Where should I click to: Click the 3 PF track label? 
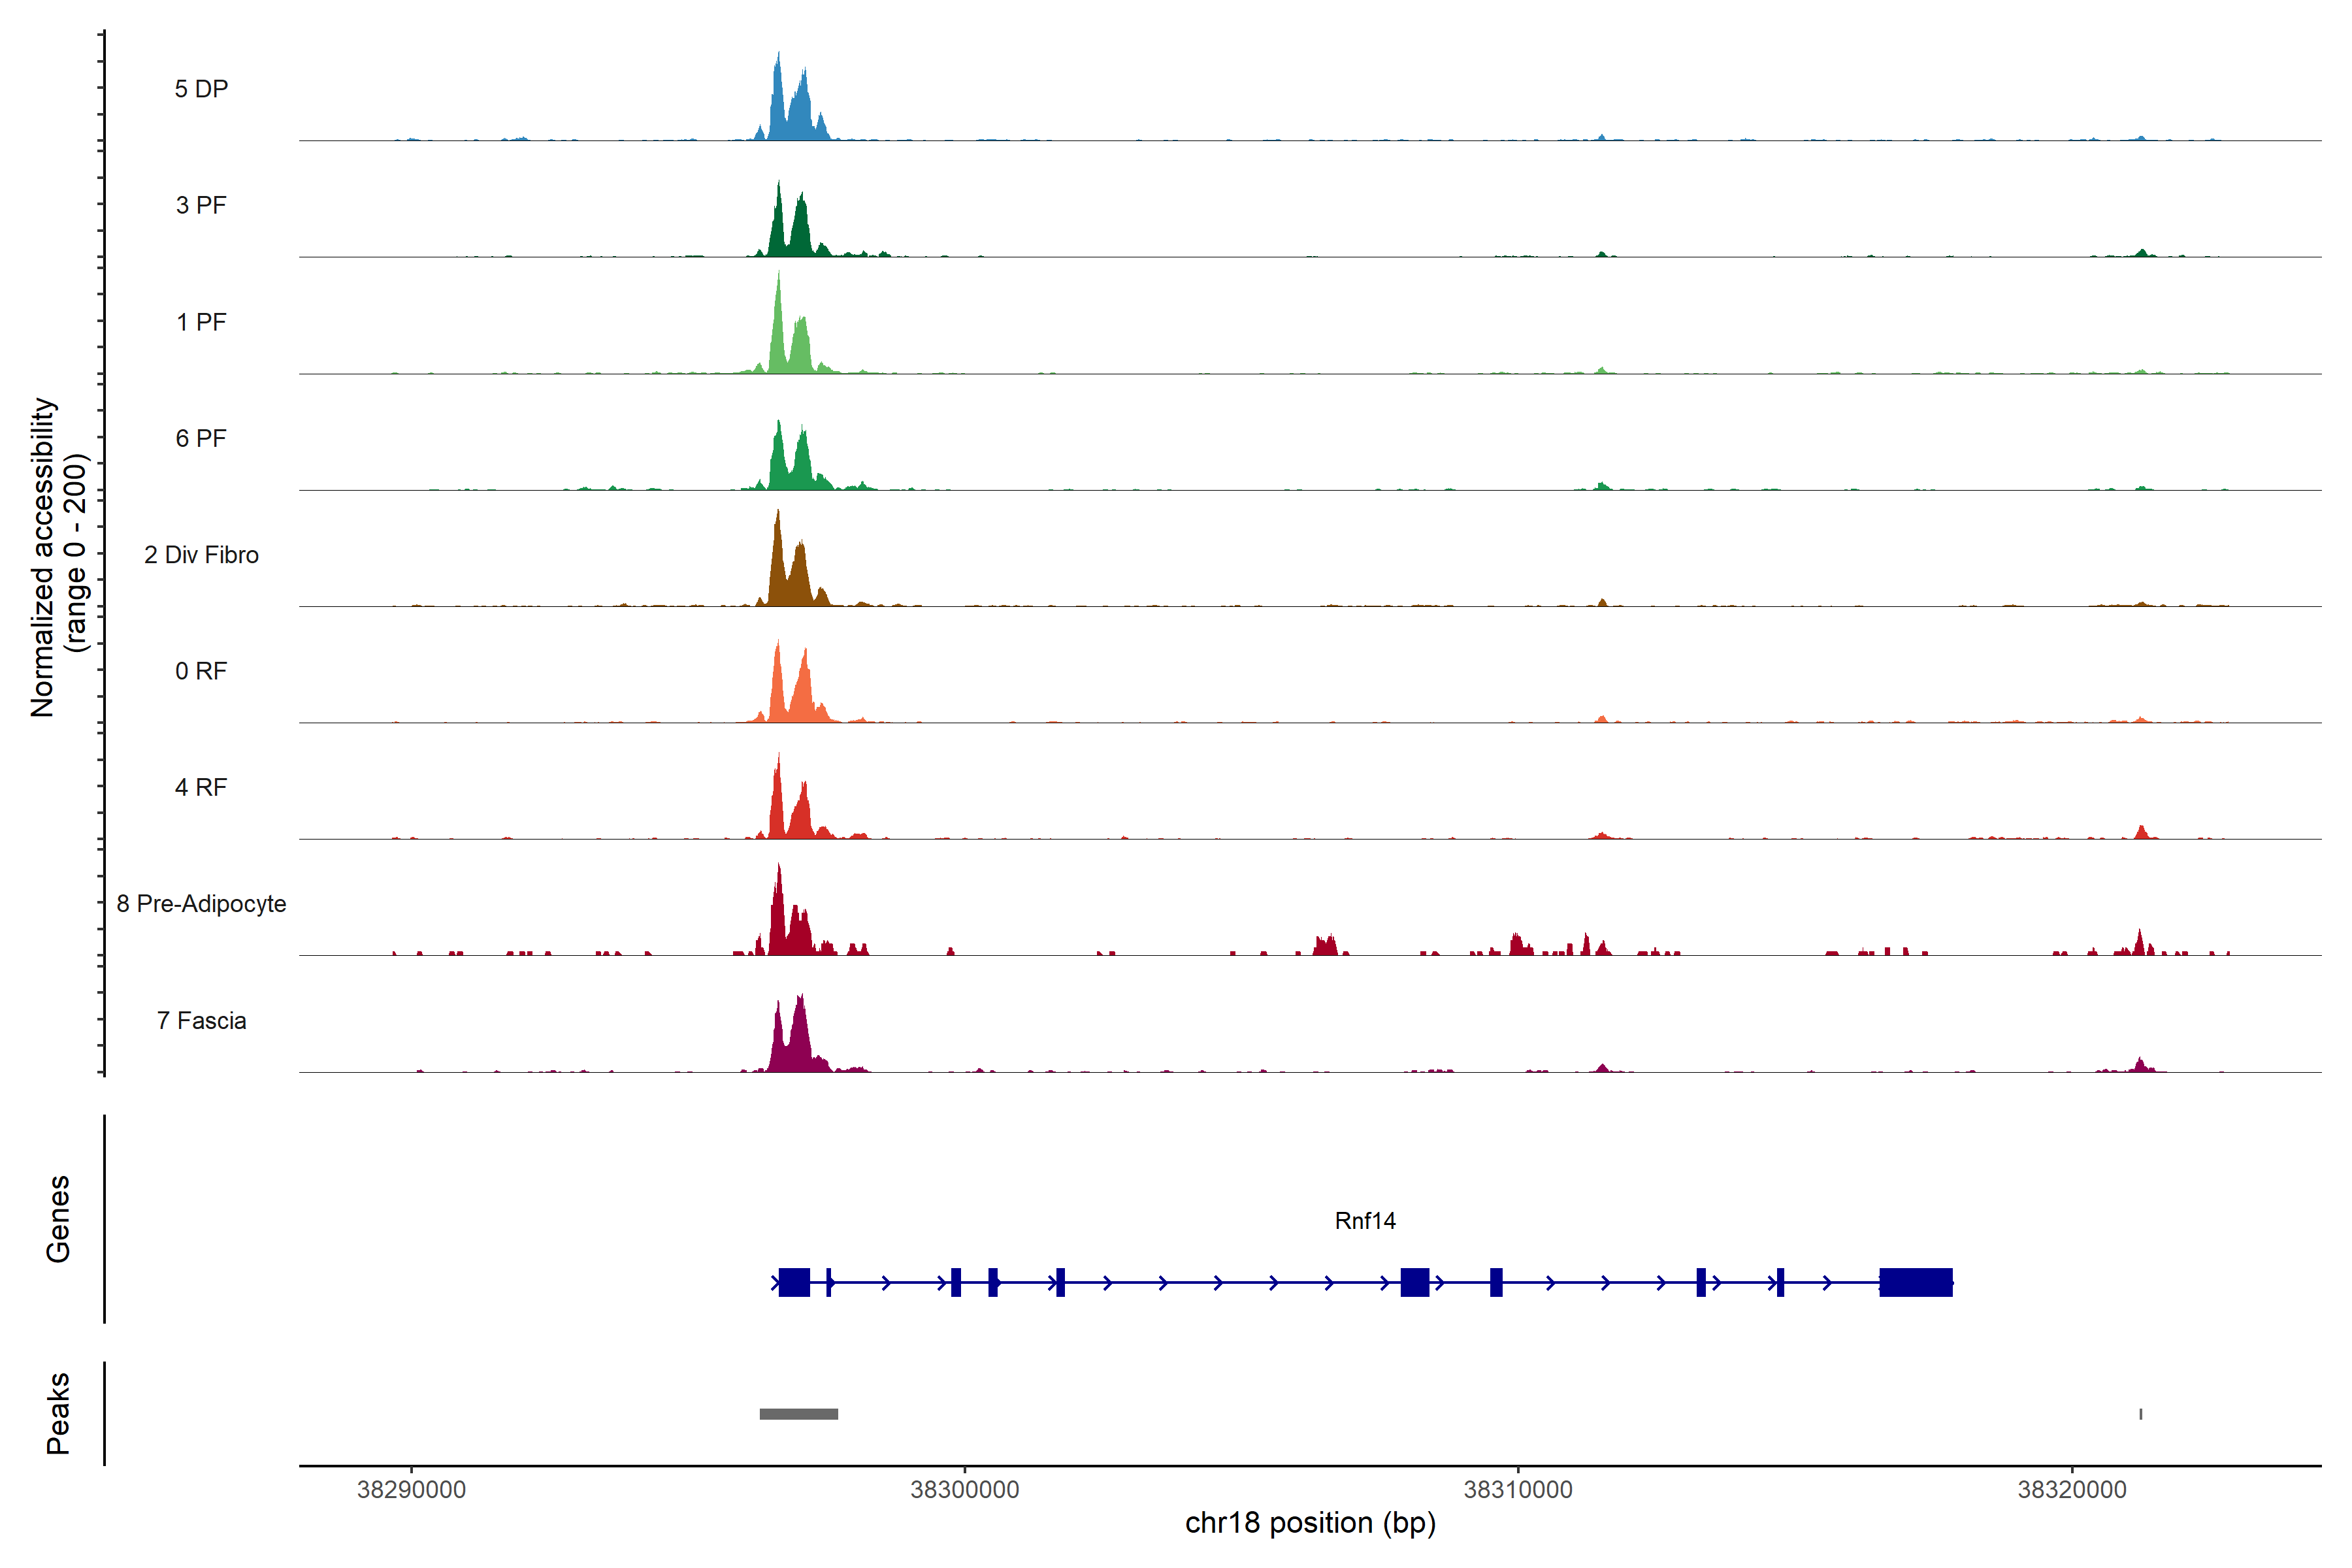[201, 205]
